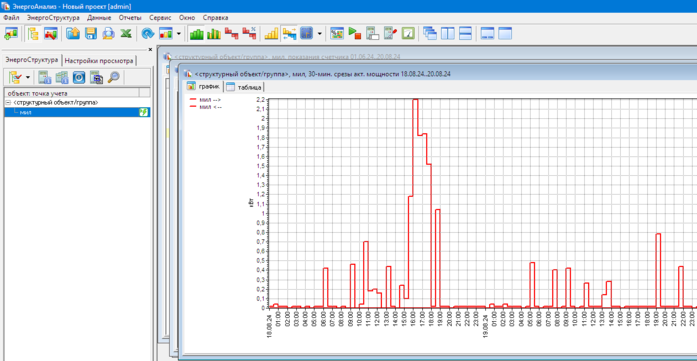Select the green bar chart icon
This screenshot has width=697, height=361.
click(x=196, y=33)
